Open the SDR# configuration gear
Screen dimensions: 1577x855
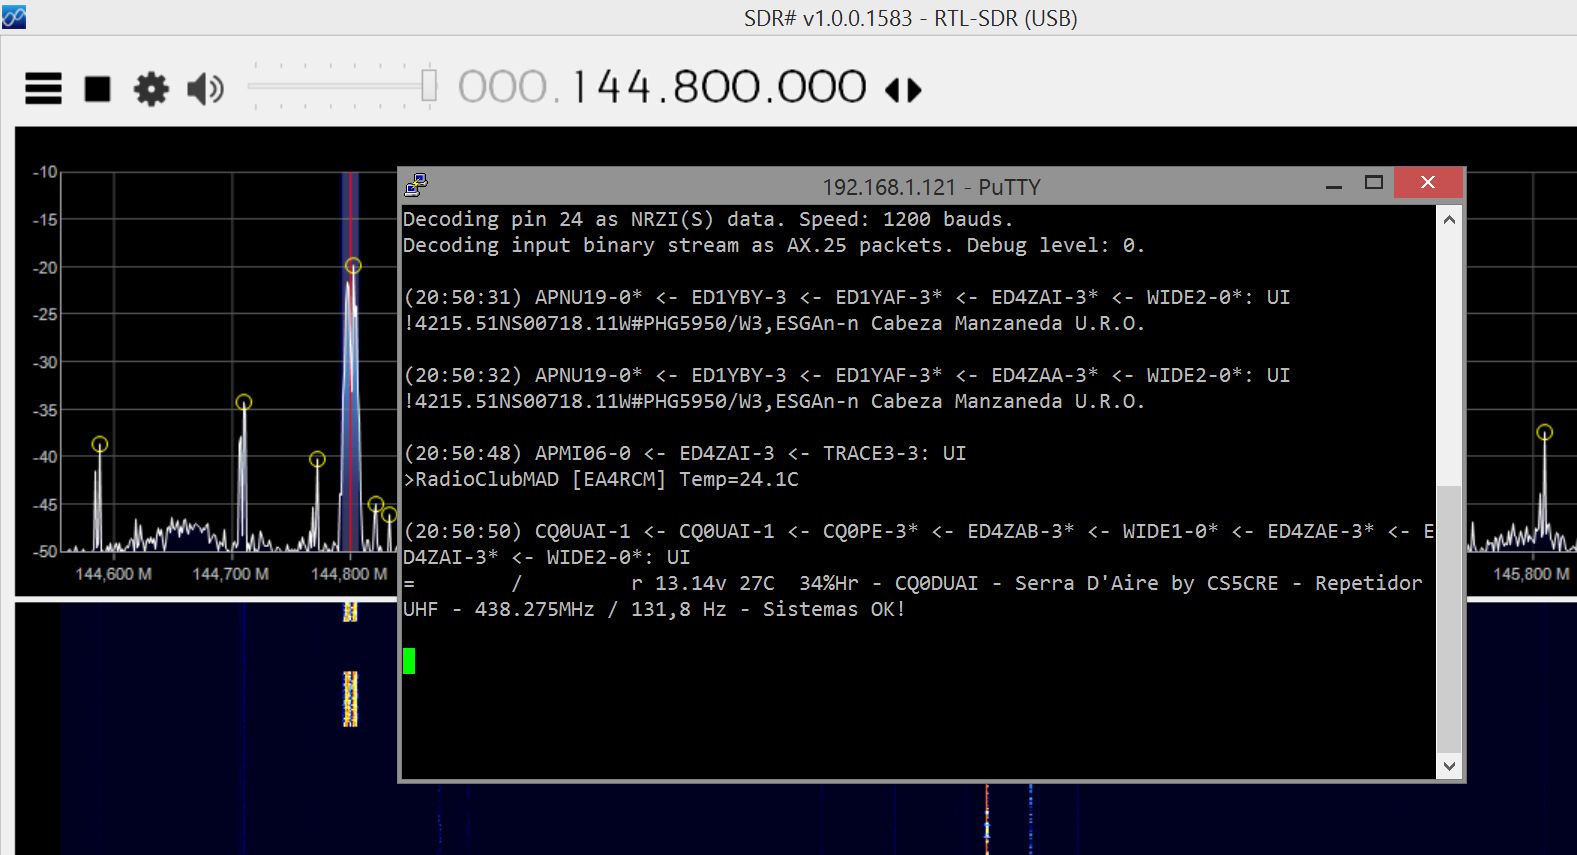(152, 89)
